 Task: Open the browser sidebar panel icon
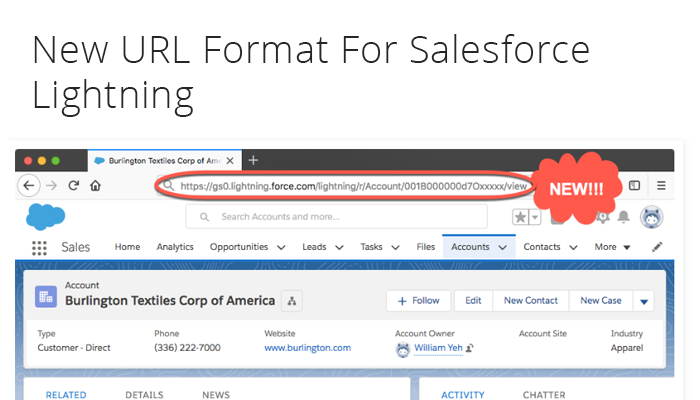click(634, 185)
